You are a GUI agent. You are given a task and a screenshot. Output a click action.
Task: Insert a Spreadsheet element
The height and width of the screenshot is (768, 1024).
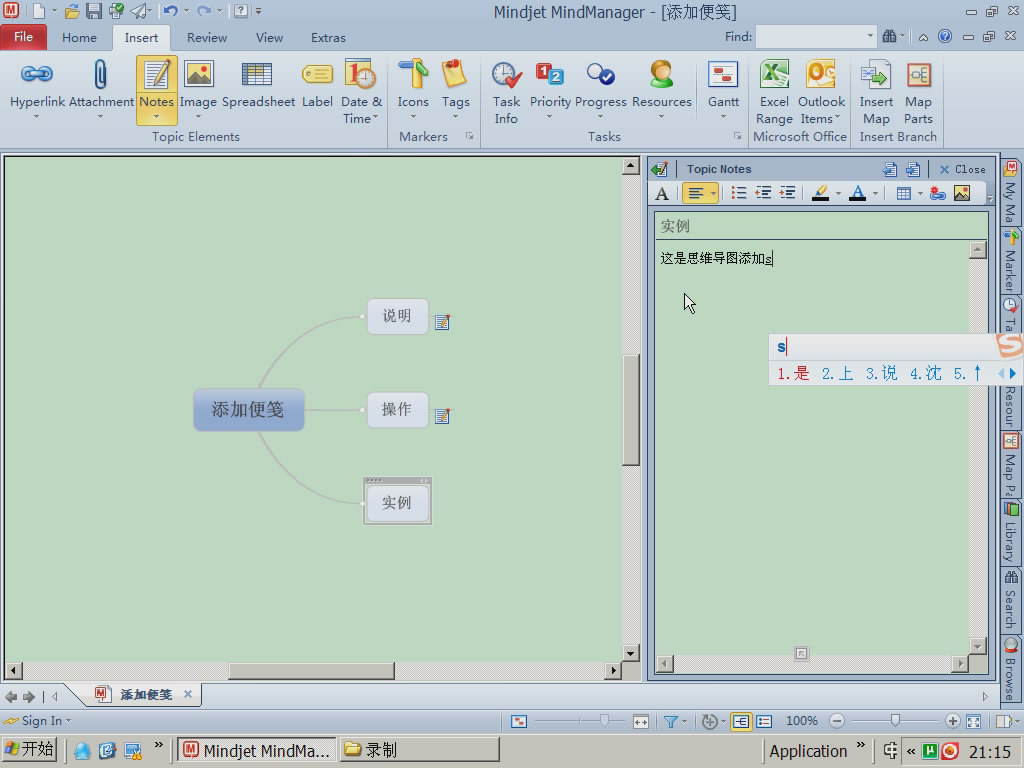258,85
